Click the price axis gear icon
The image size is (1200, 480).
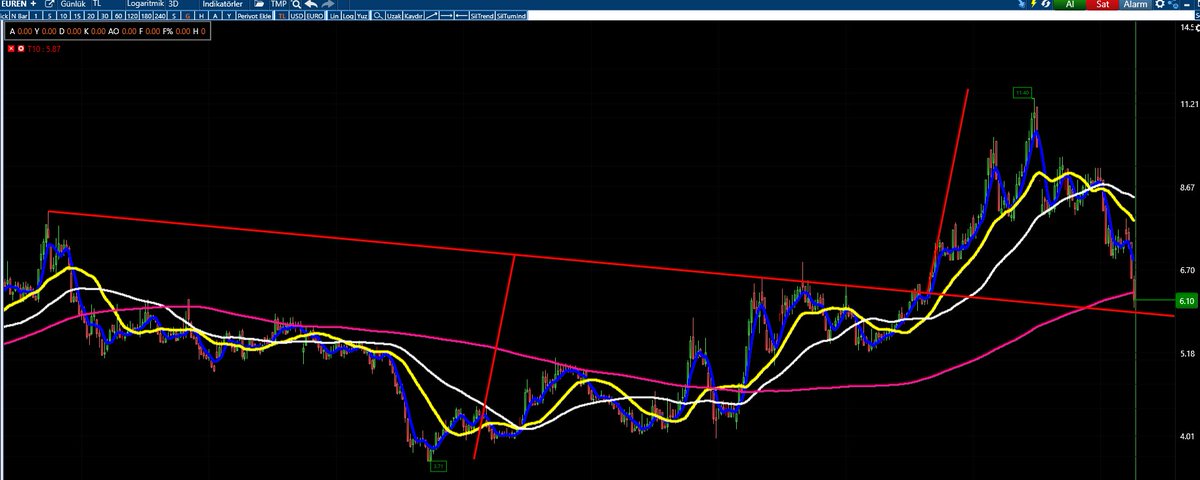tap(1197, 28)
